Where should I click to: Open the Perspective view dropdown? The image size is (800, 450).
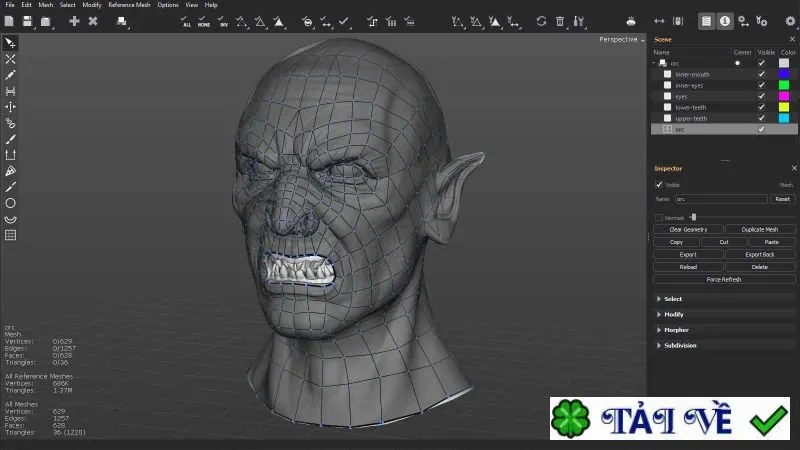[621, 39]
